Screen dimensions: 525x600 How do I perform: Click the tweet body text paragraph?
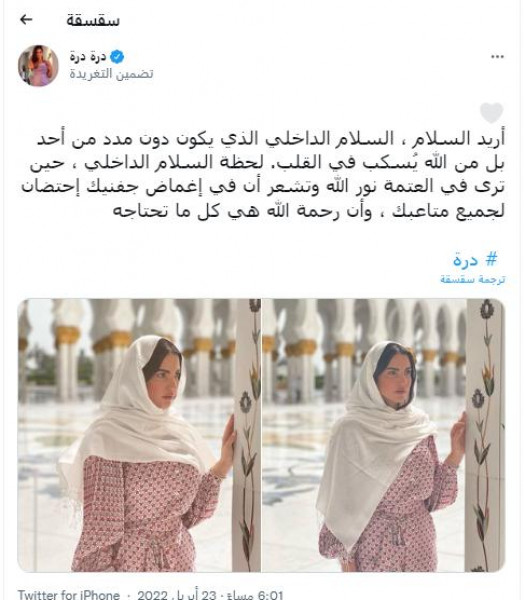tap(263, 175)
